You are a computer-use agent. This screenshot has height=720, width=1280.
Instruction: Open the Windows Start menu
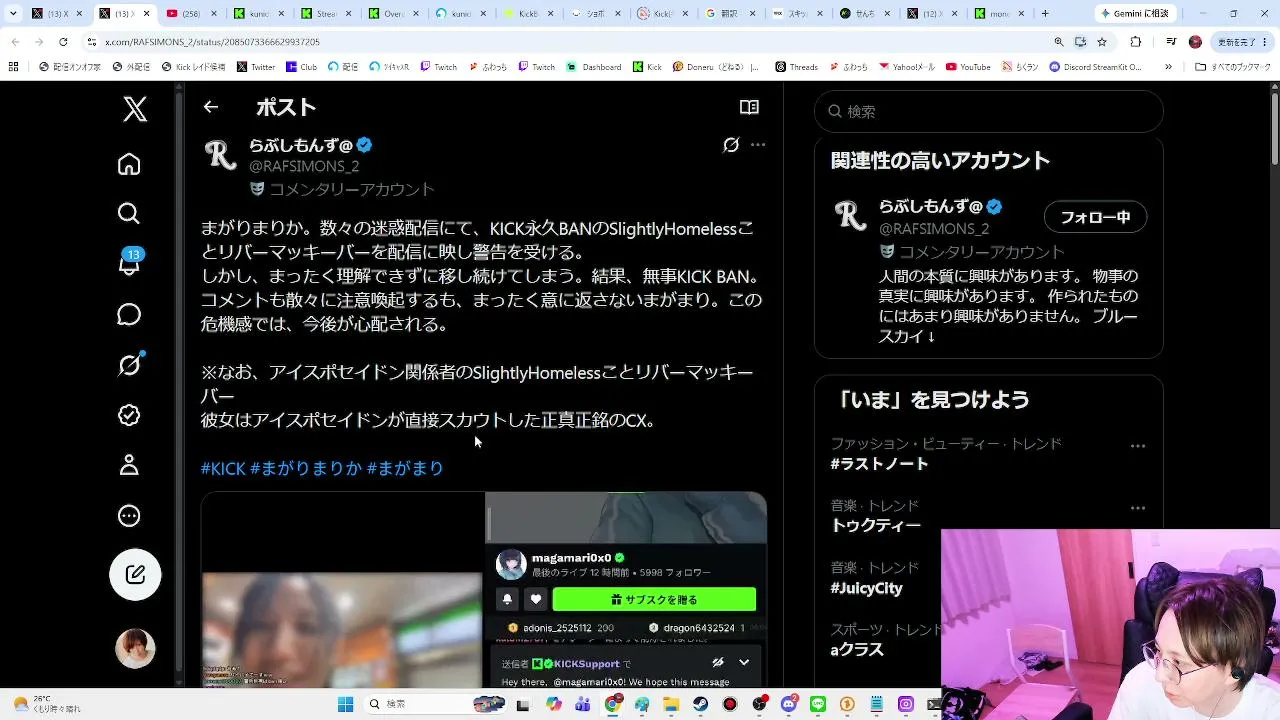tap(345, 704)
